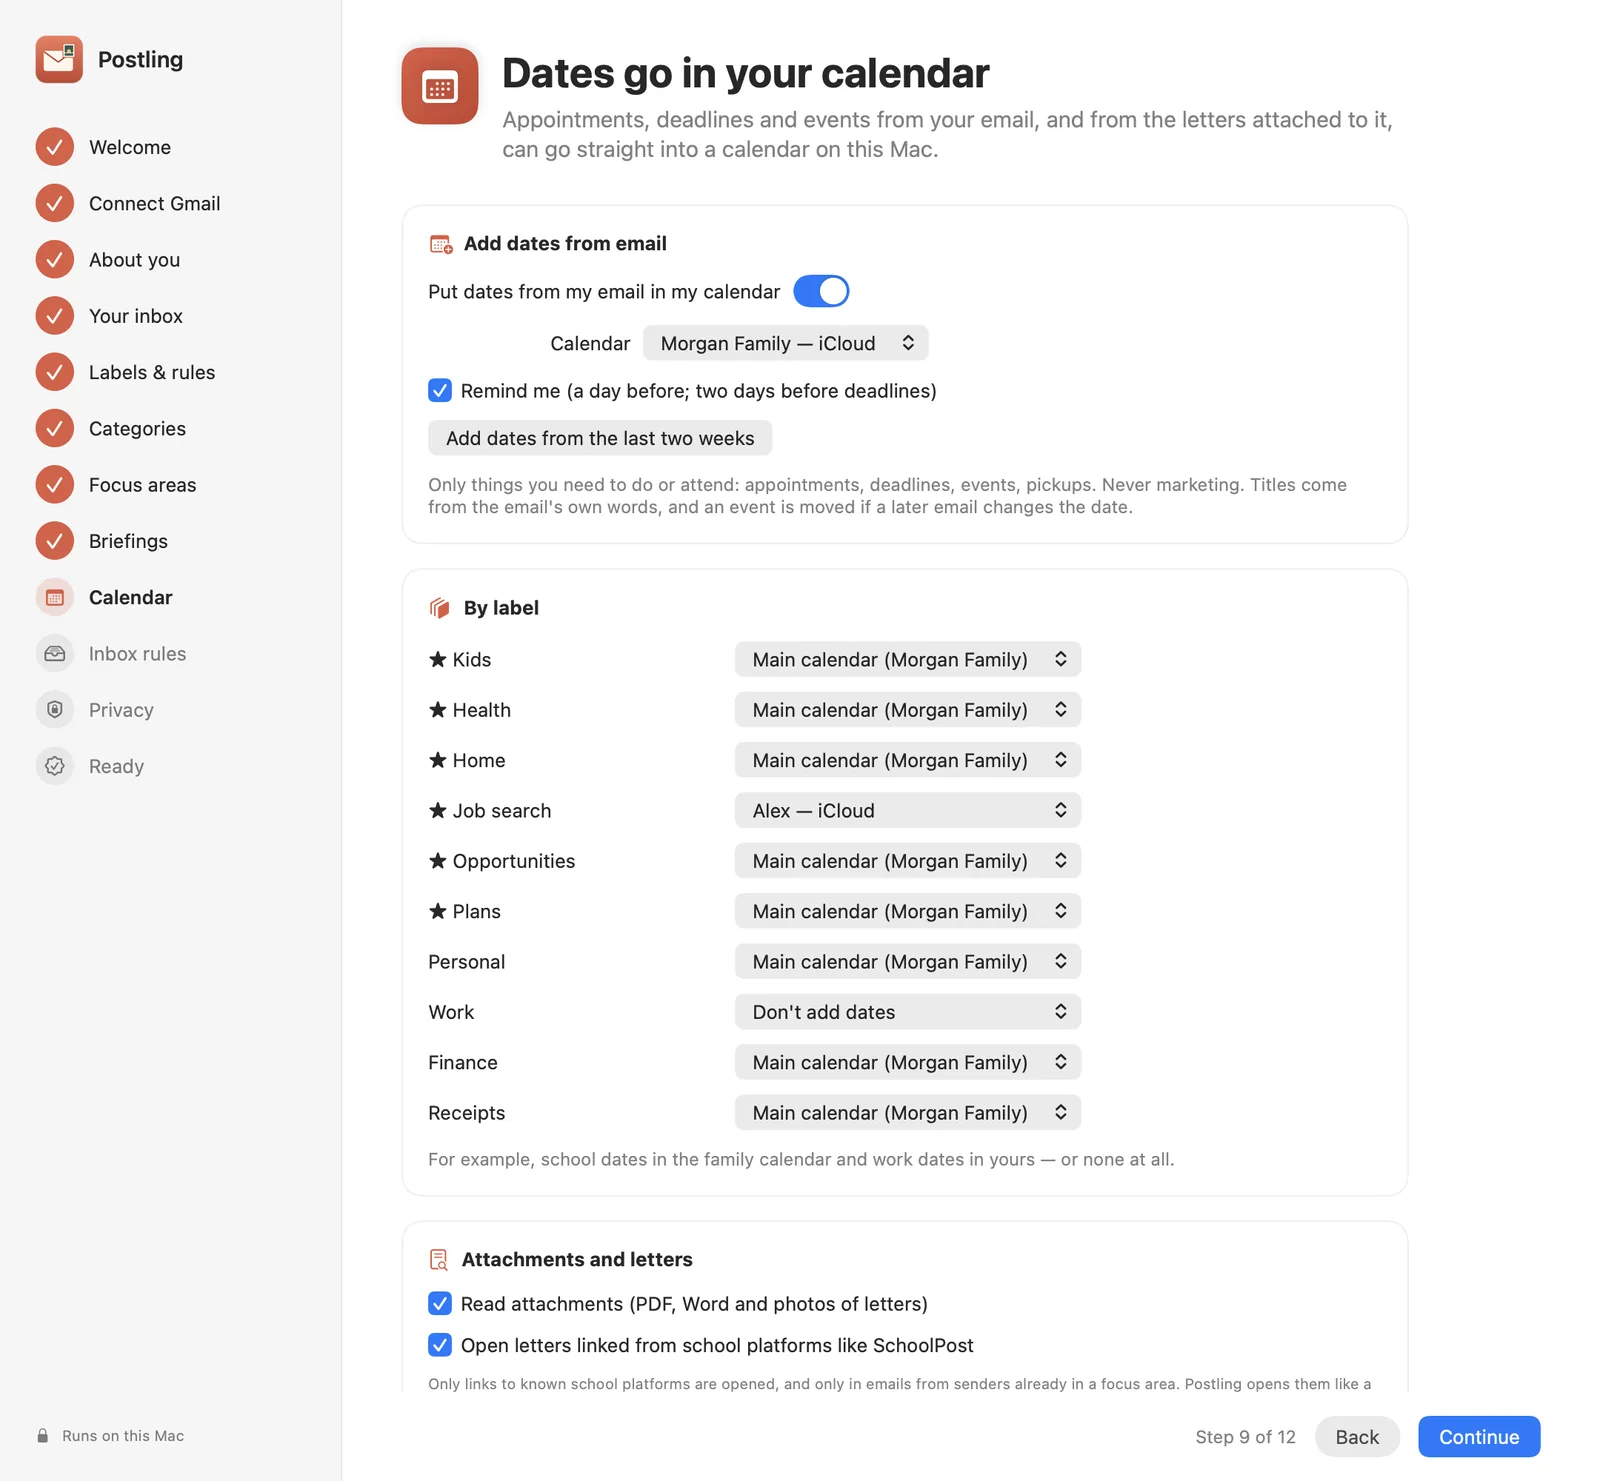
Task: Uncheck Open letters linked from school platforms
Action: tap(440, 1345)
